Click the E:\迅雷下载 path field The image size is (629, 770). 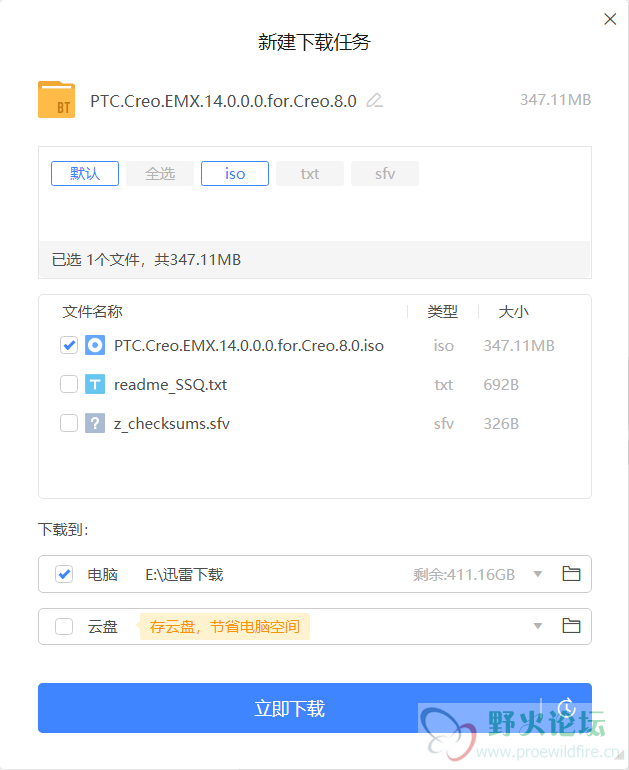(x=184, y=574)
